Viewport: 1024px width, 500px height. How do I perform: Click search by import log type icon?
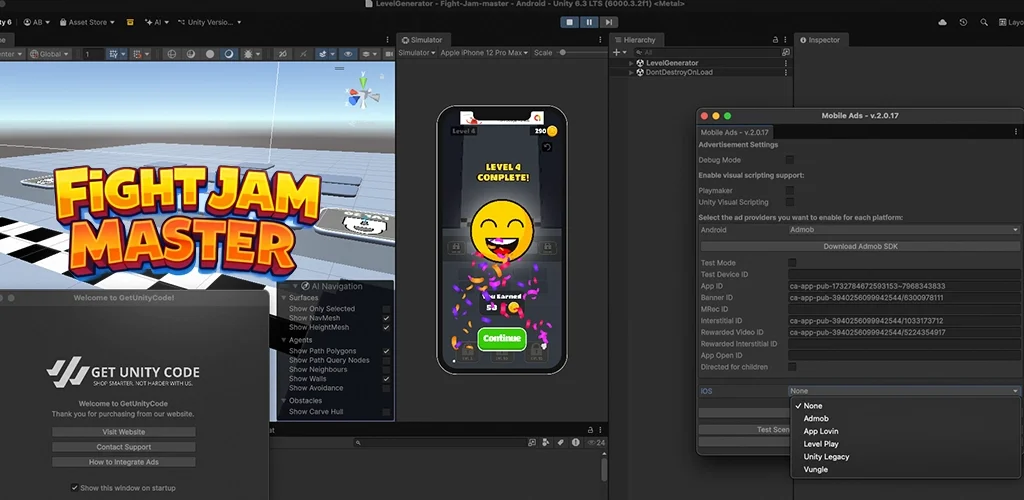click(x=576, y=443)
